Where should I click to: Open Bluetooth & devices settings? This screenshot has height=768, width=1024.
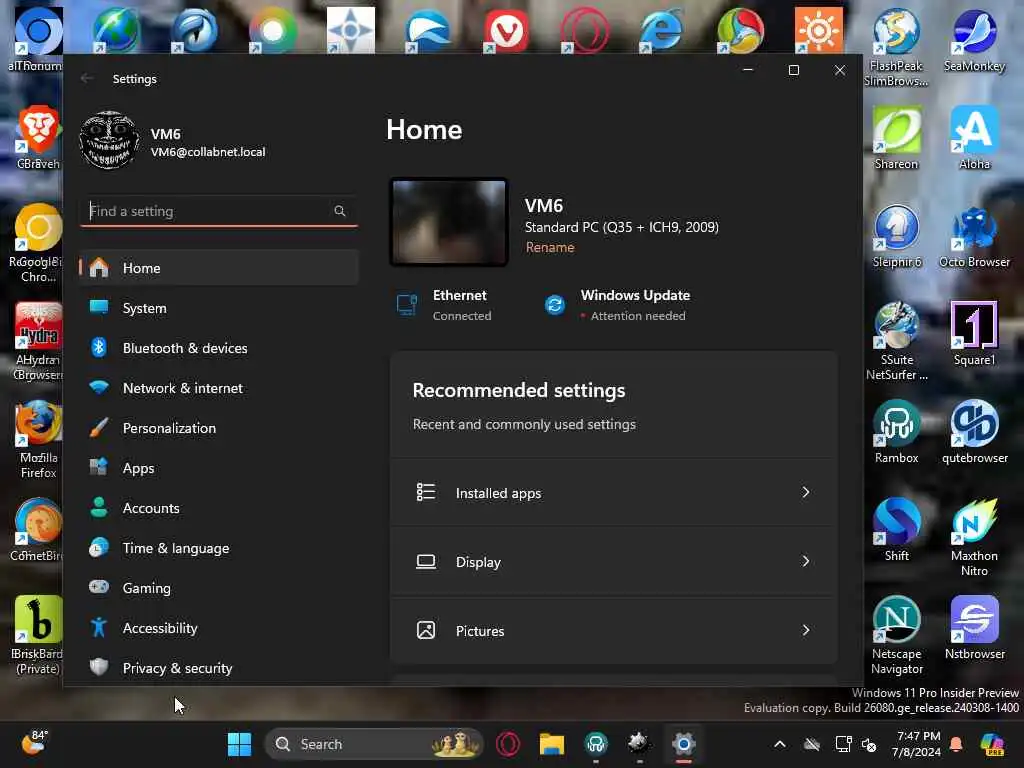click(219, 348)
